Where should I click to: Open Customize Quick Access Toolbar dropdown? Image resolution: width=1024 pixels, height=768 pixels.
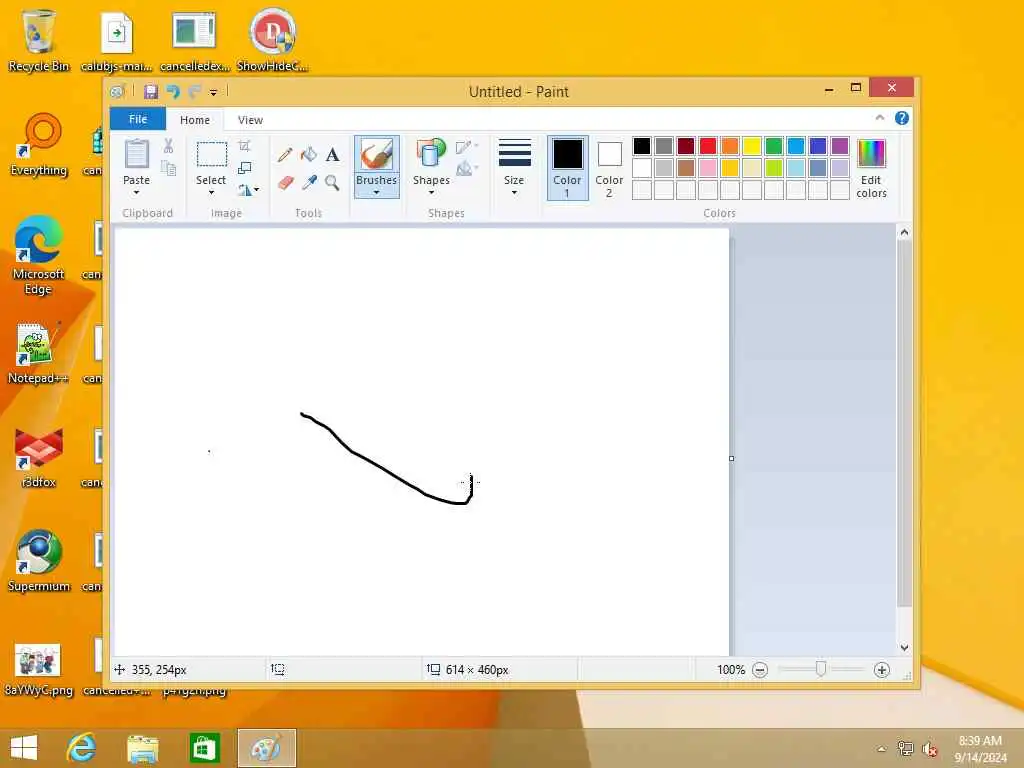[213, 92]
